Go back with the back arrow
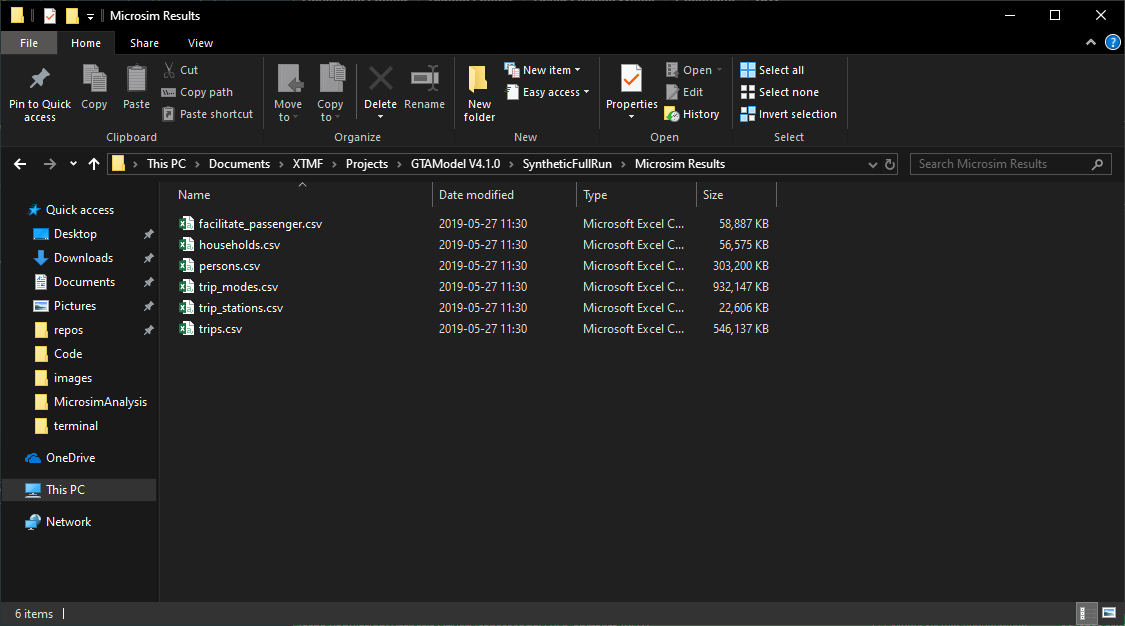 pyautogui.click(x=20, y=164)
